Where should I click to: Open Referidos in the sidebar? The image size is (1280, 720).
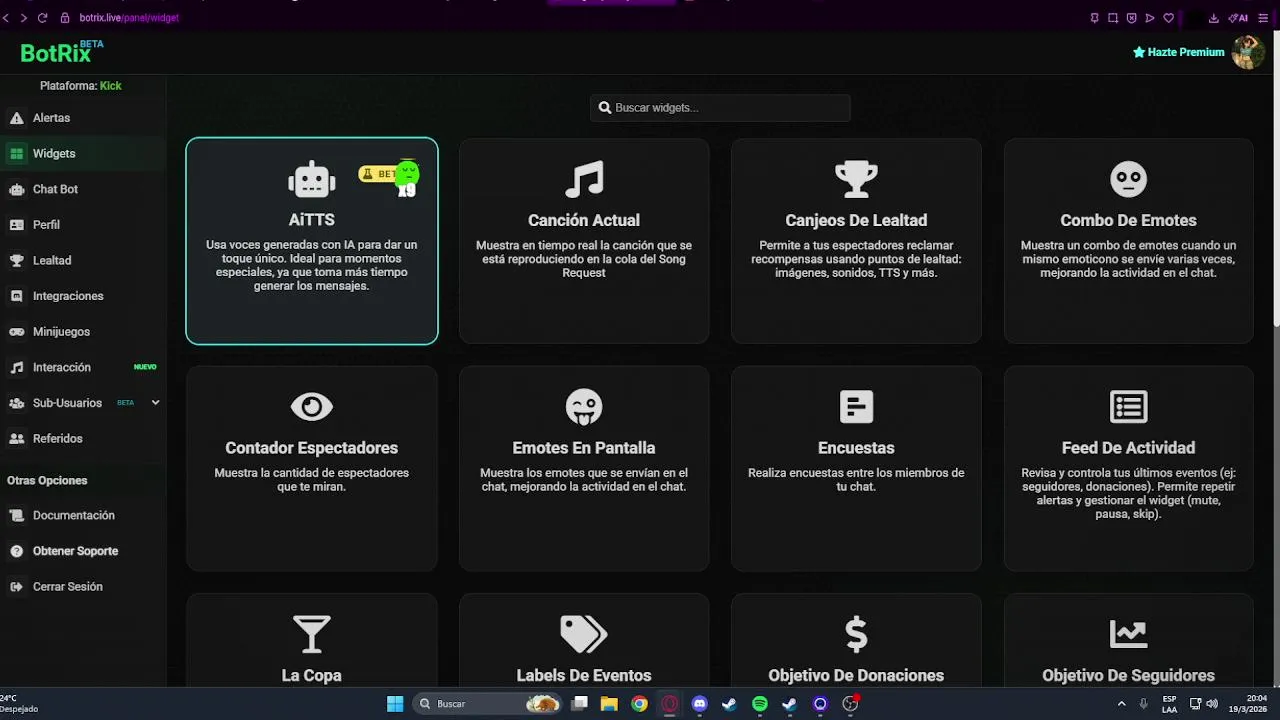[83, 439]
